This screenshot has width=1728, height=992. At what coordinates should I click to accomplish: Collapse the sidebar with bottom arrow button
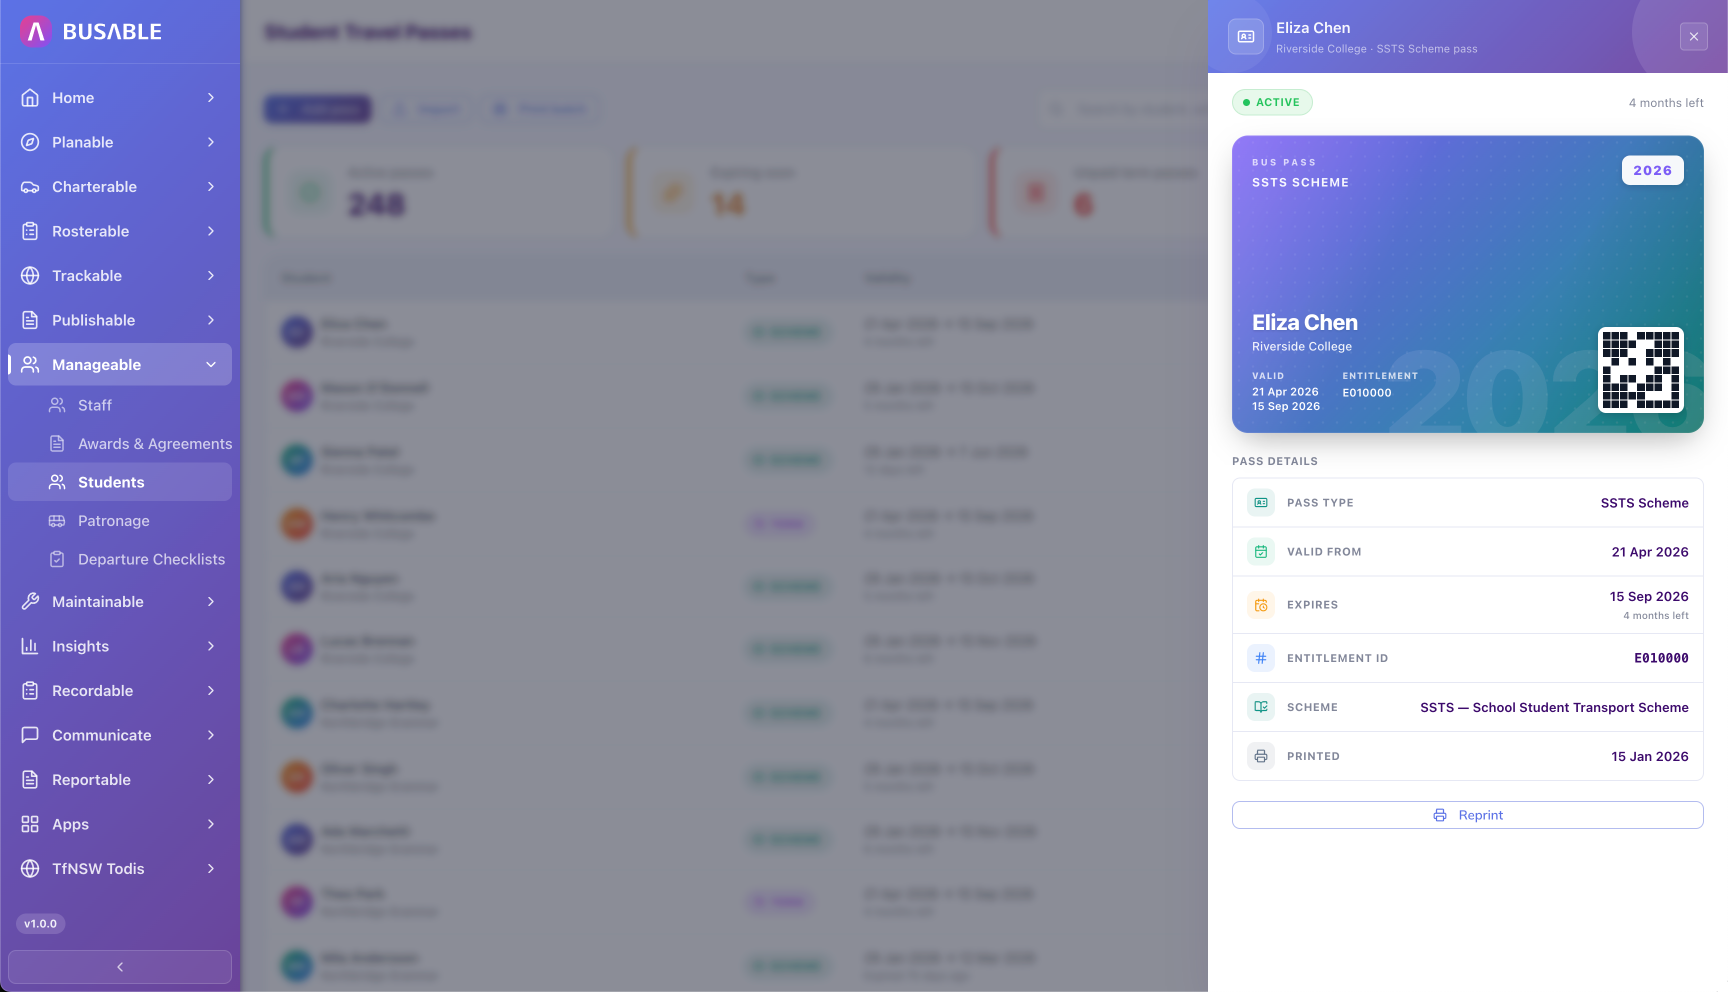point(120,967)
